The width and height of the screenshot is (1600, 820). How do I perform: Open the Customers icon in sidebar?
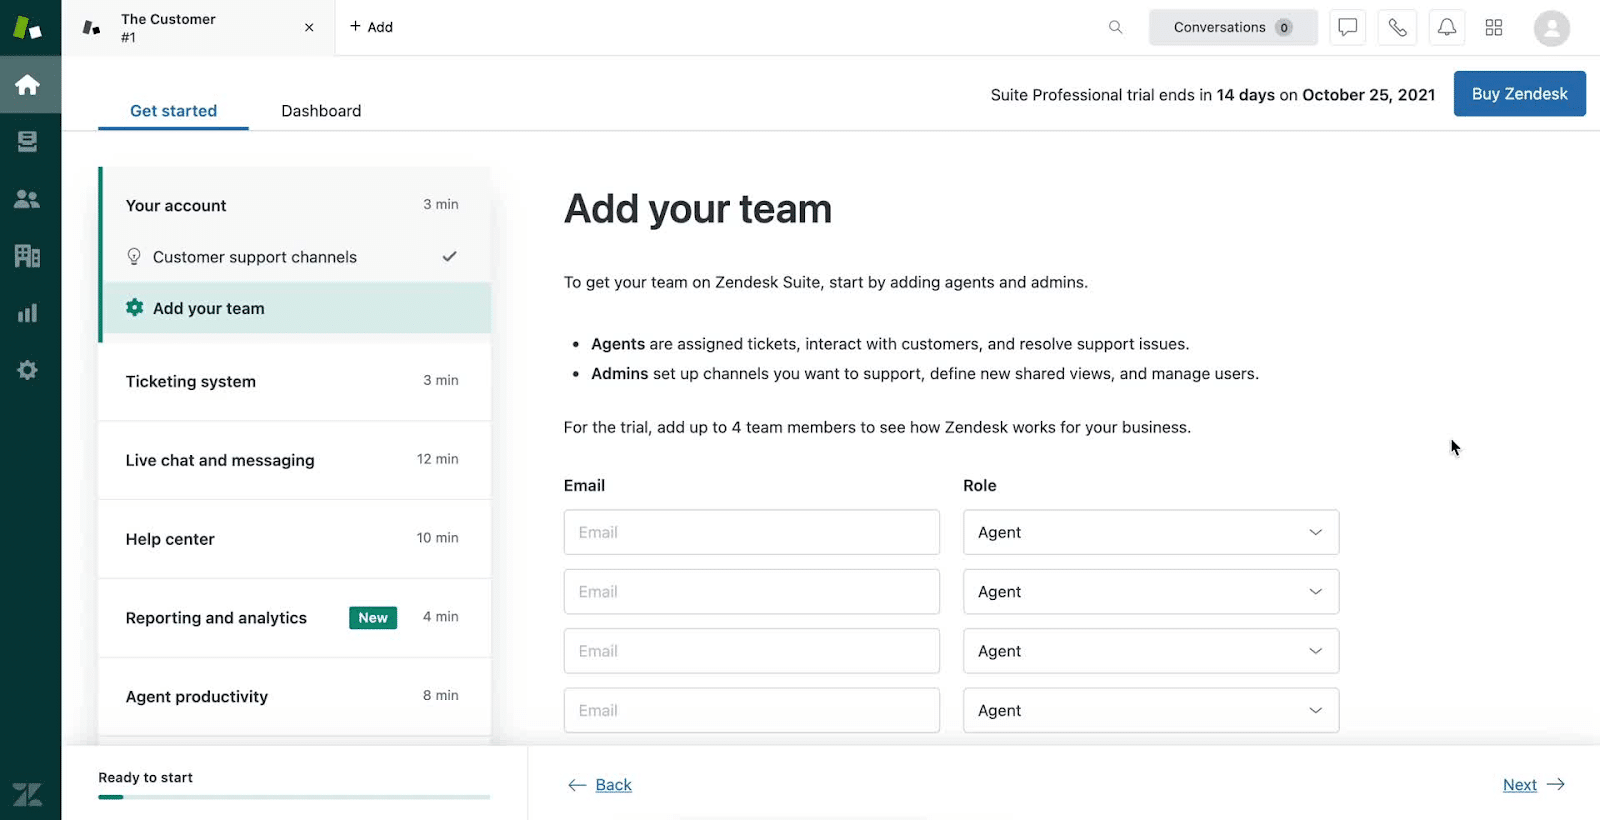[28, 199]
